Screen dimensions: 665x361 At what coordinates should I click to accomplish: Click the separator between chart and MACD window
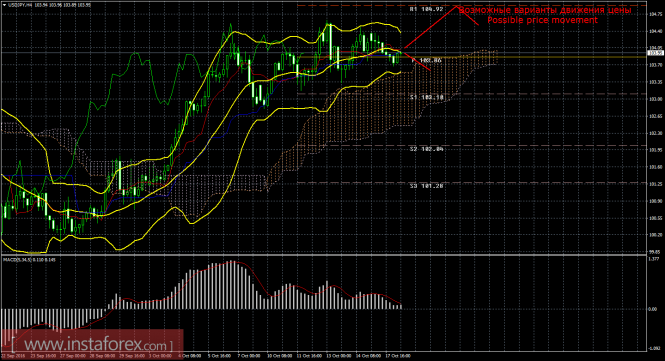[324, 255]
